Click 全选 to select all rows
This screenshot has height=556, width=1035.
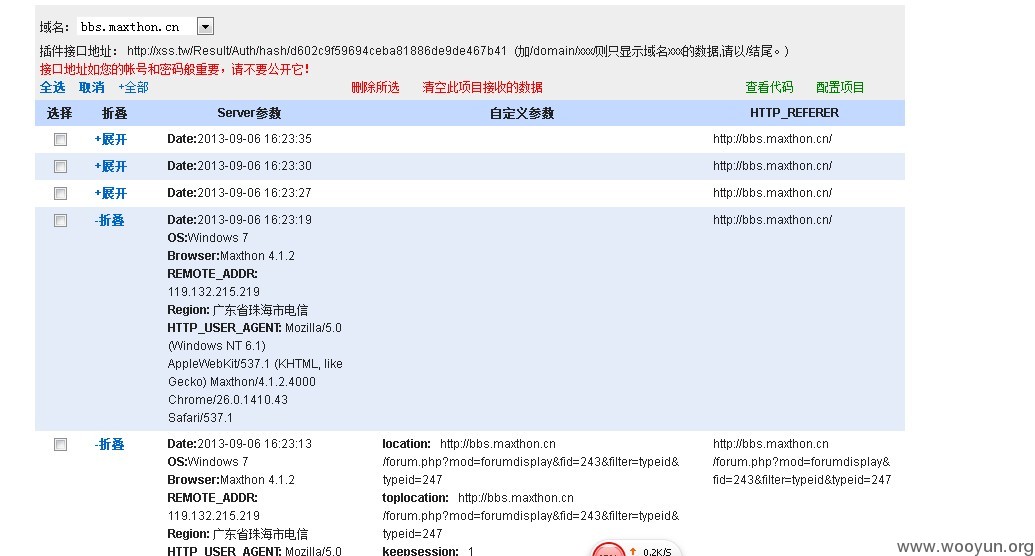(53, 87)
